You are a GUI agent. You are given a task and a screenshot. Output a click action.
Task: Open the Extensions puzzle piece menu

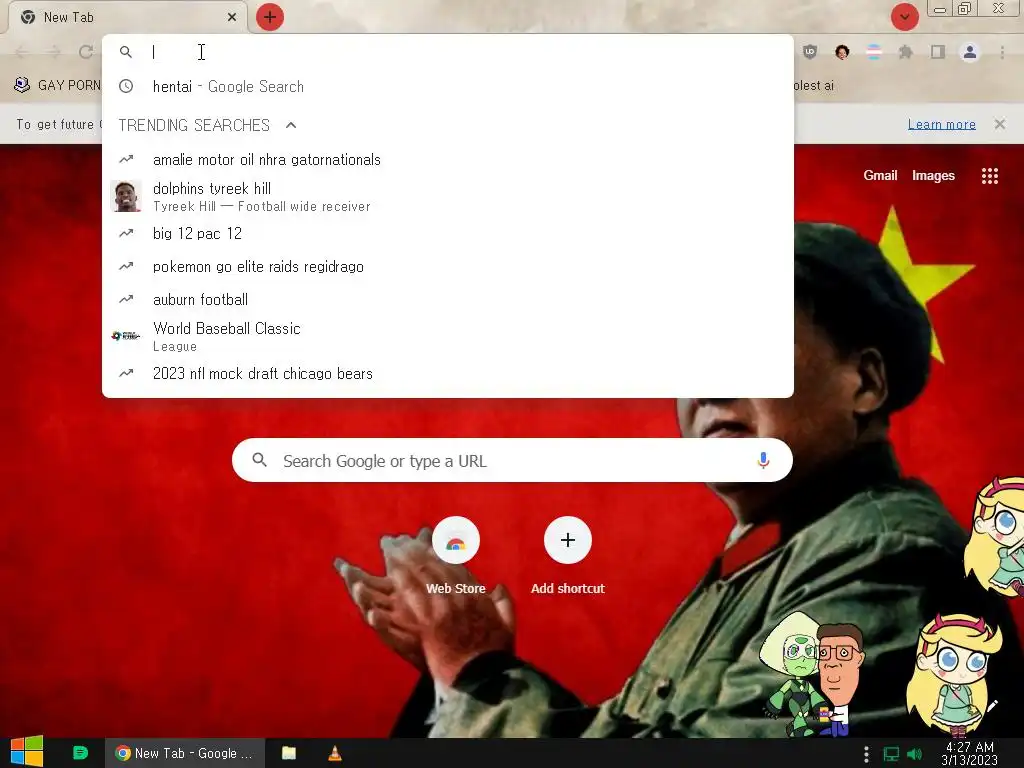(x=906, y=52)
